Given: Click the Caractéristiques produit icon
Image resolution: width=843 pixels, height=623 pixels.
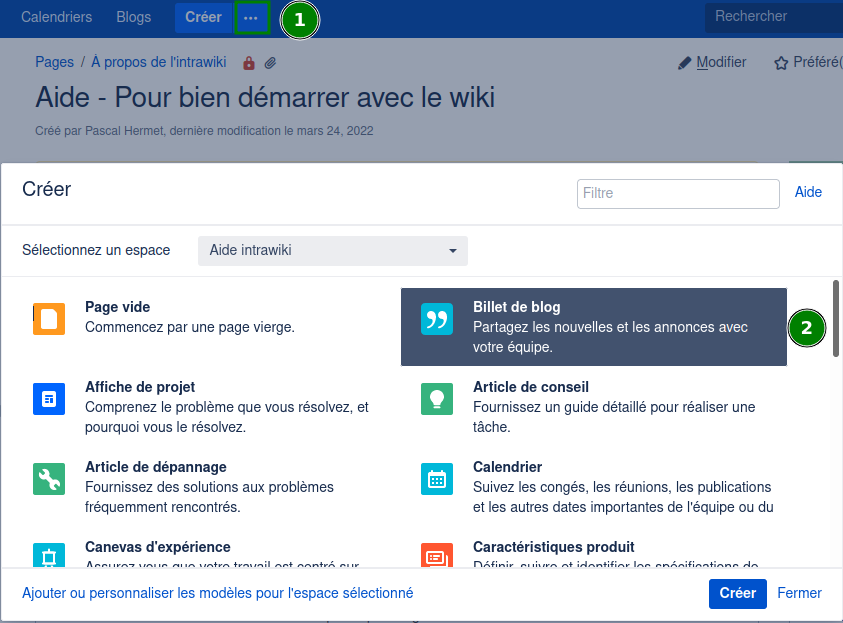Looking at the screenshot, I should click(x=437, y=555).
